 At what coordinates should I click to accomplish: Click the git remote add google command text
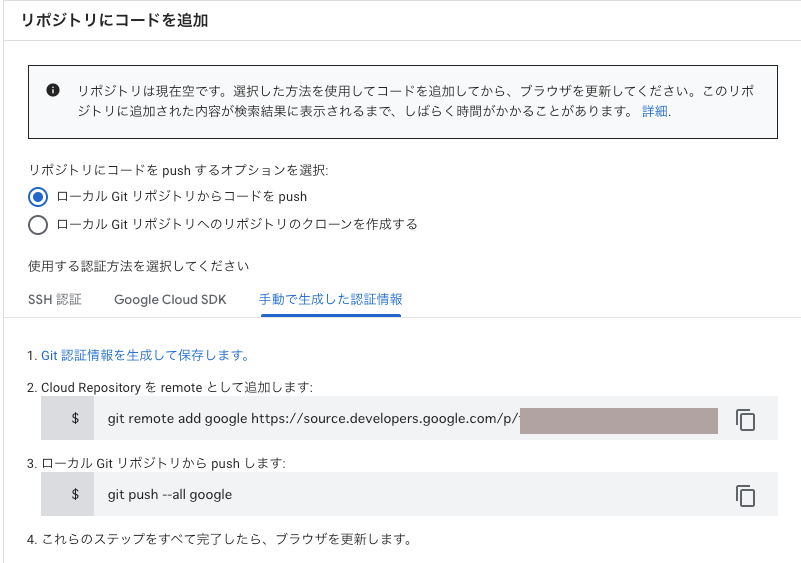312,419
